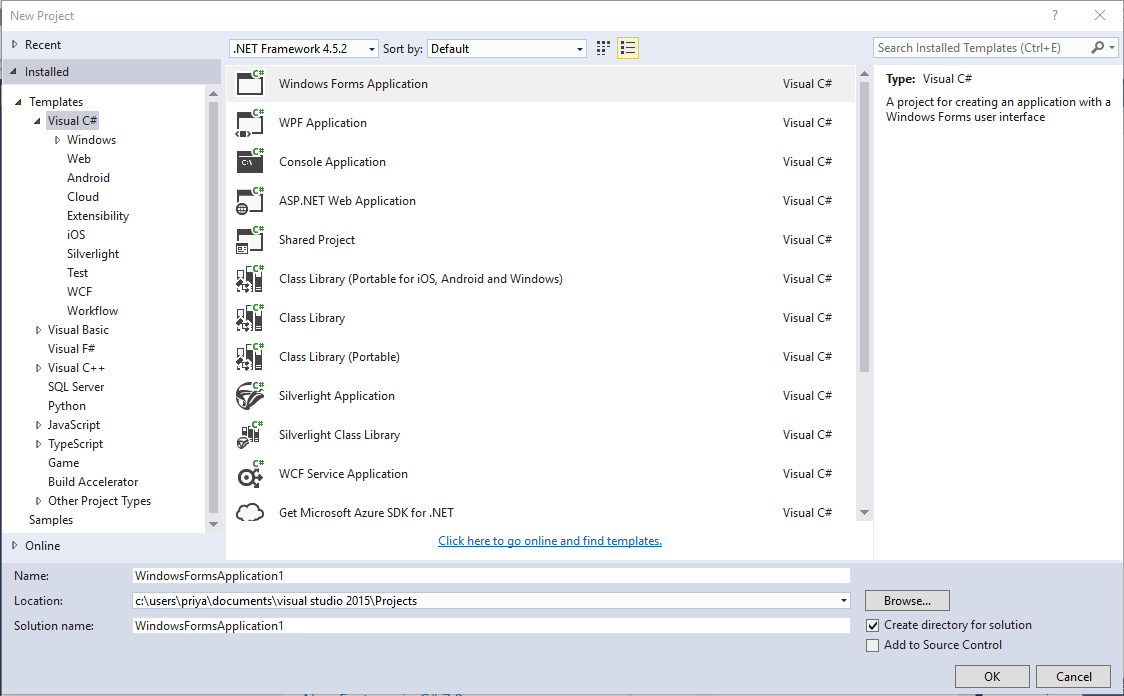Screen dimensions: 1124x696
Task: Collapse the Installed section
Action: pos(14,72)
